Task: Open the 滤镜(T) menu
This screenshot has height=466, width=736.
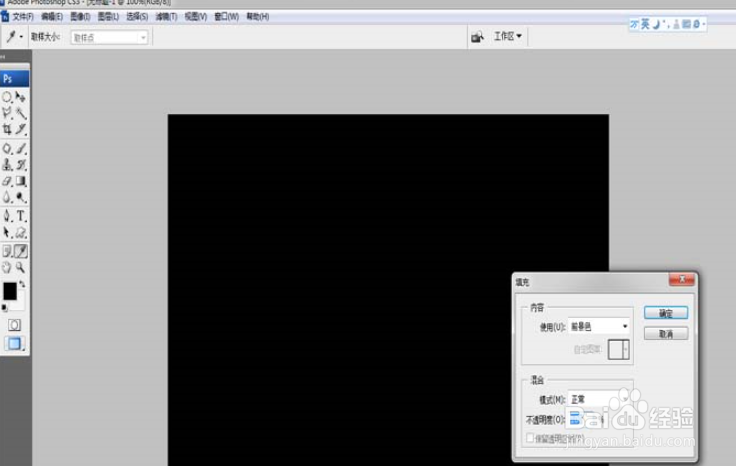Action: (166, 17)
